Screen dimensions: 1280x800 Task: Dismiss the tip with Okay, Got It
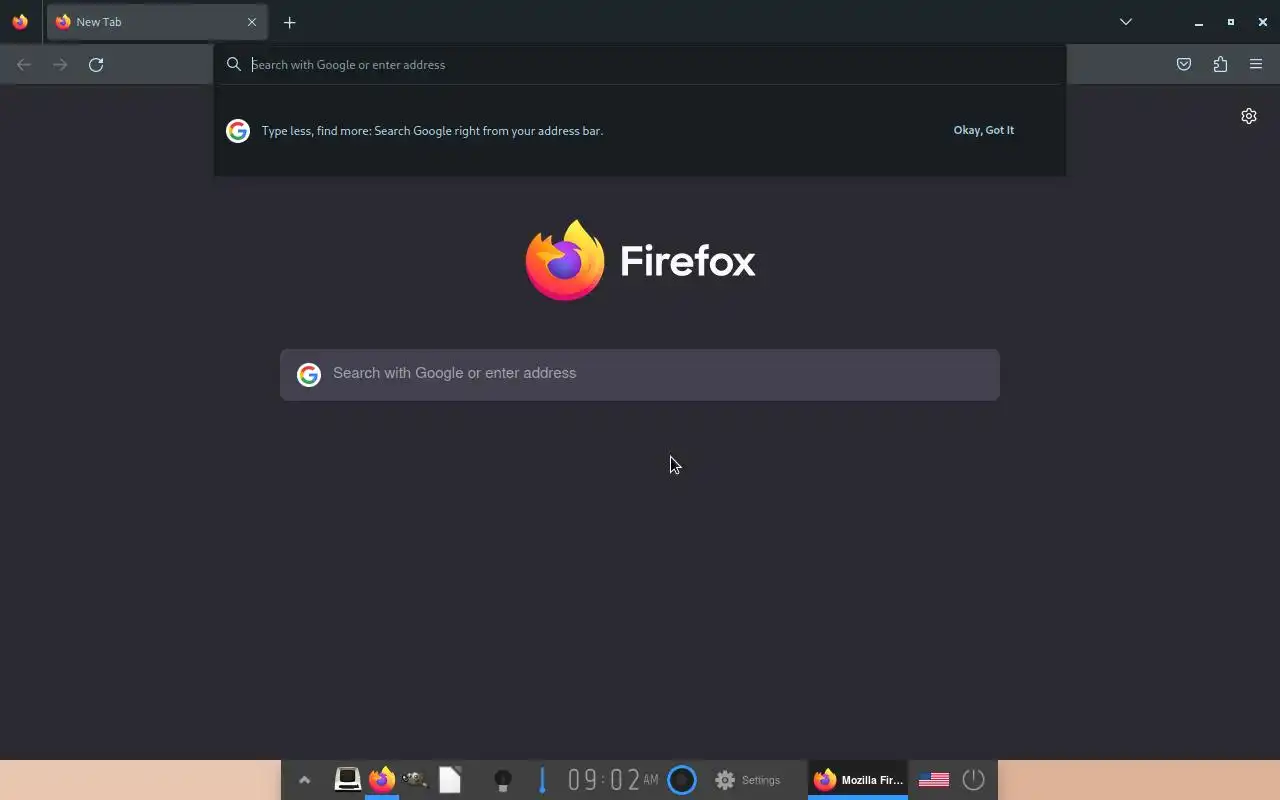(x=984, y=130)
